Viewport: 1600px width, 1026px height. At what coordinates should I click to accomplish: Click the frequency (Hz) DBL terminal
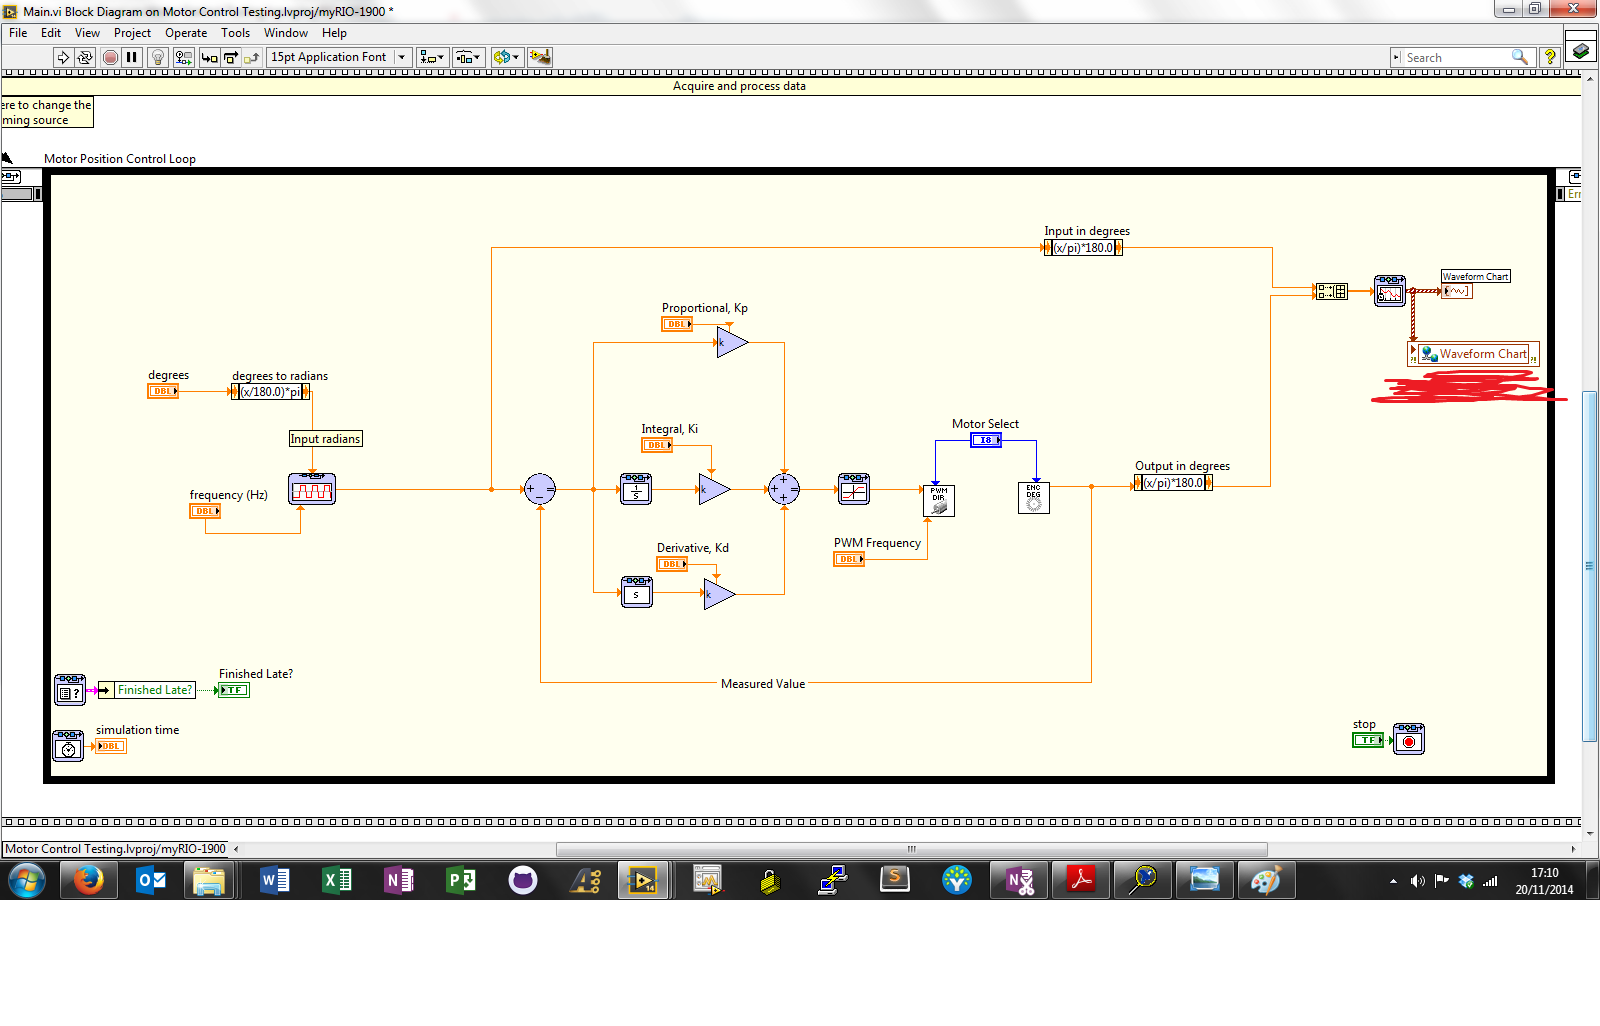point(205,511)
